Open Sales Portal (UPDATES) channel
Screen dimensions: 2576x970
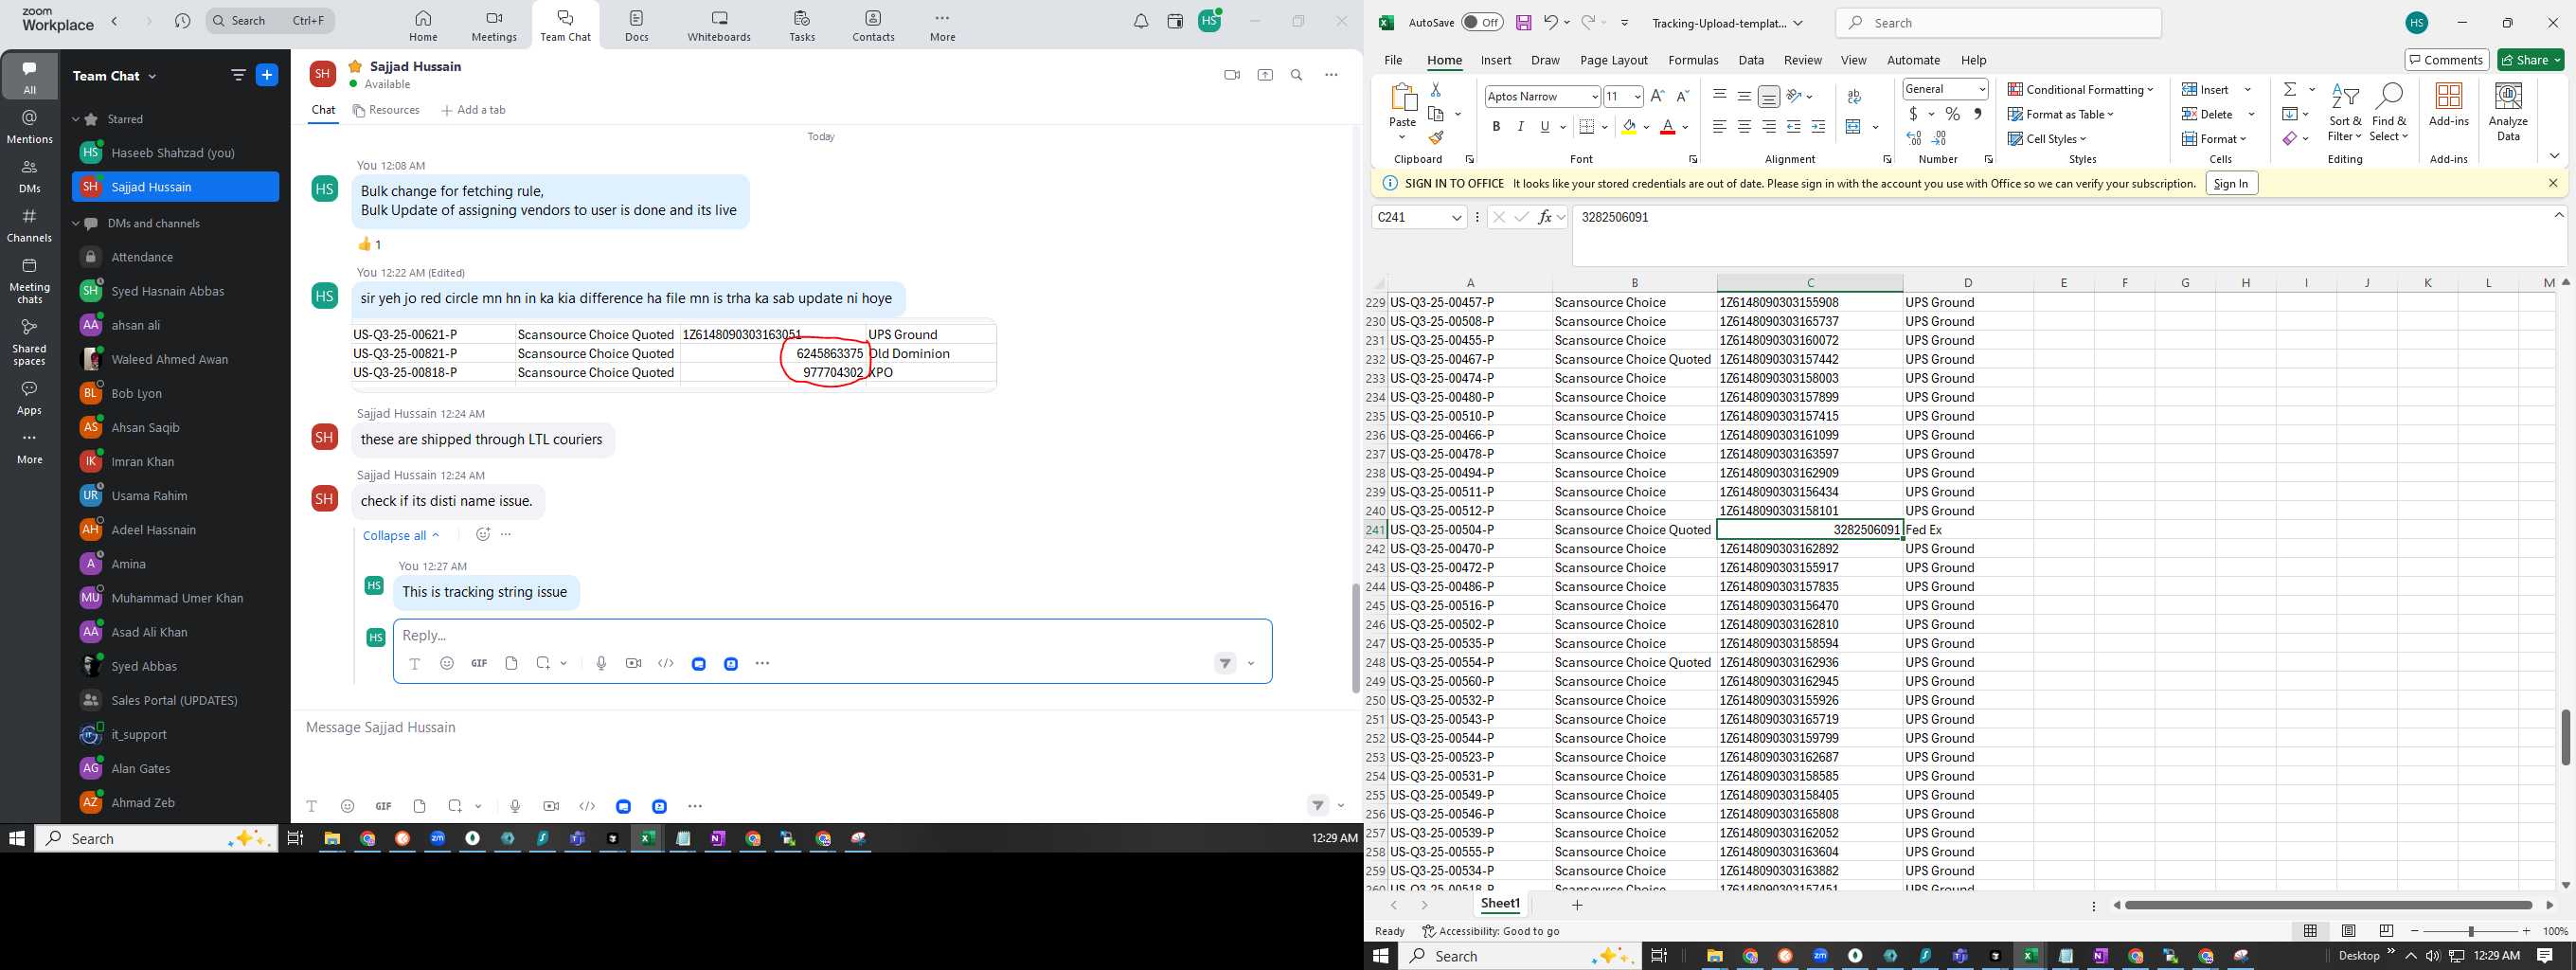coord(175,700)
